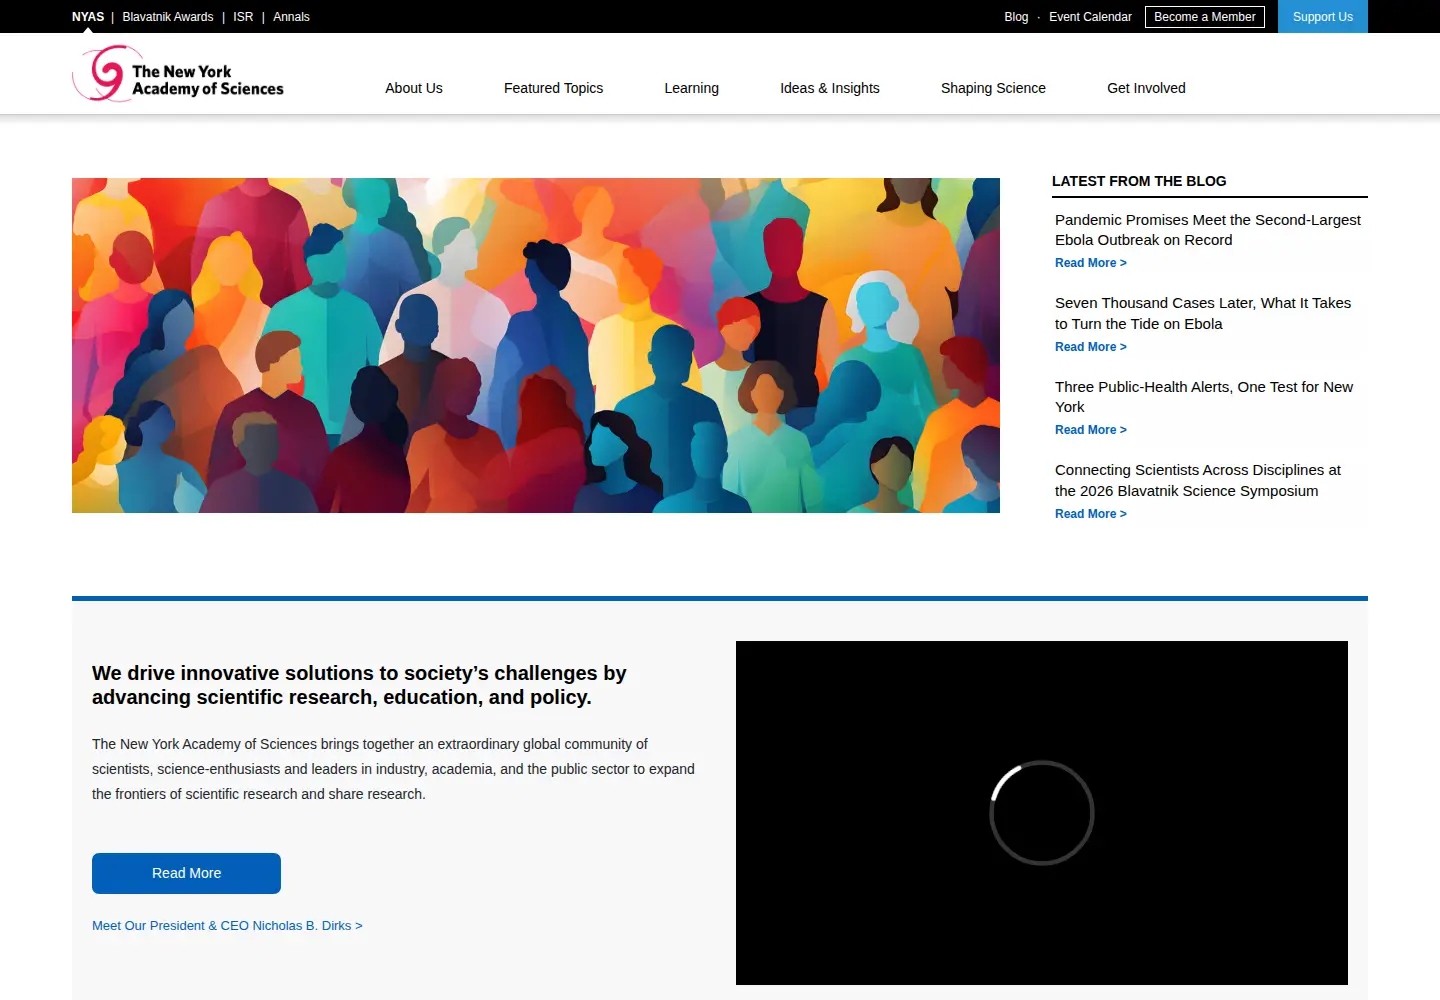Screen dimensions: 1440x1000
Task: Open the Three Public-Health Alerts article
Action: pos(1204,397)
